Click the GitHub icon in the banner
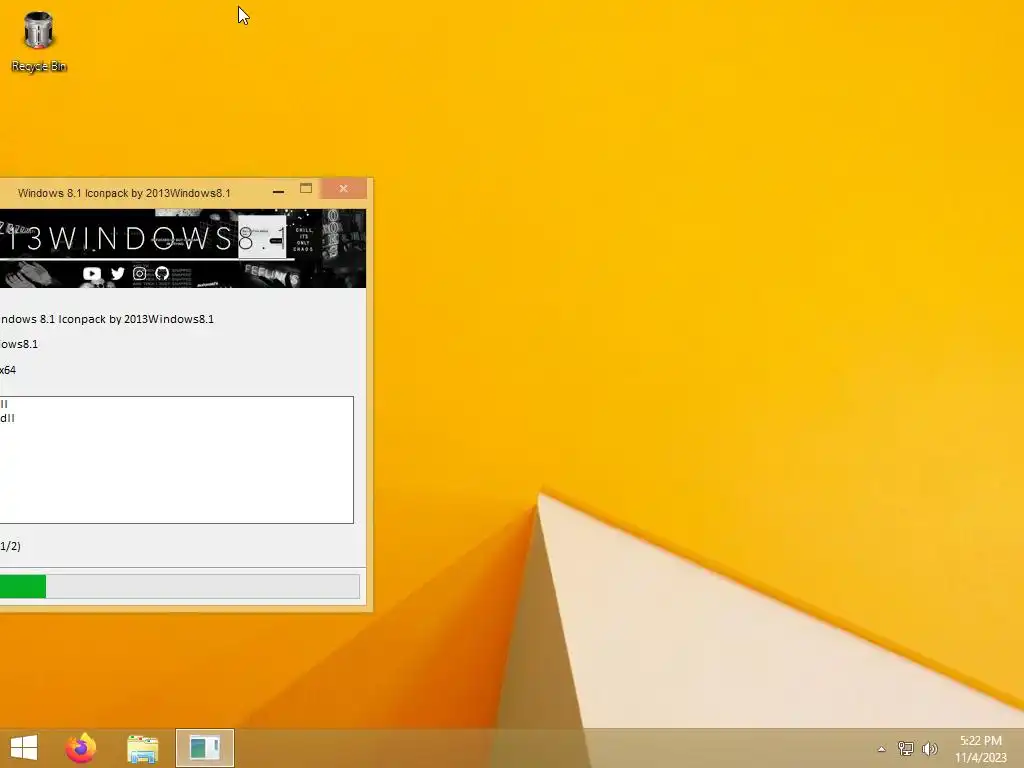Image resolution: width=1024 pixels, height=768 pixels. tap(162, 274)
